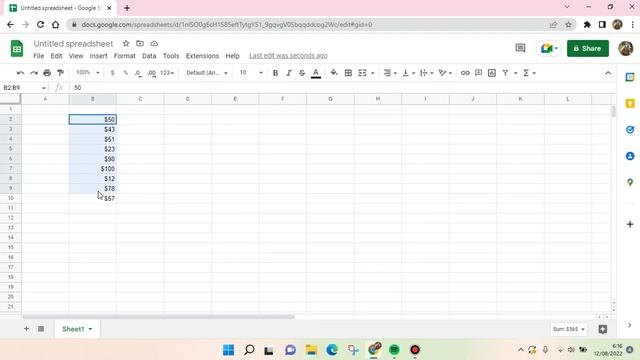Open the View menu
Image resolution: width=640 pixels, height=360 pixels.
[76, 56]
